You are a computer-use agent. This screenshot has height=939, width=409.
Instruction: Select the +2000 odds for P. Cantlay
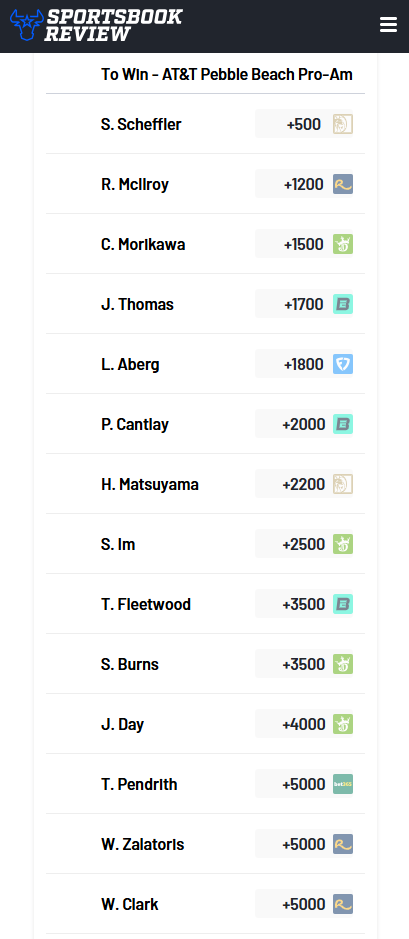pyautogui.click(x=304, y=424)
